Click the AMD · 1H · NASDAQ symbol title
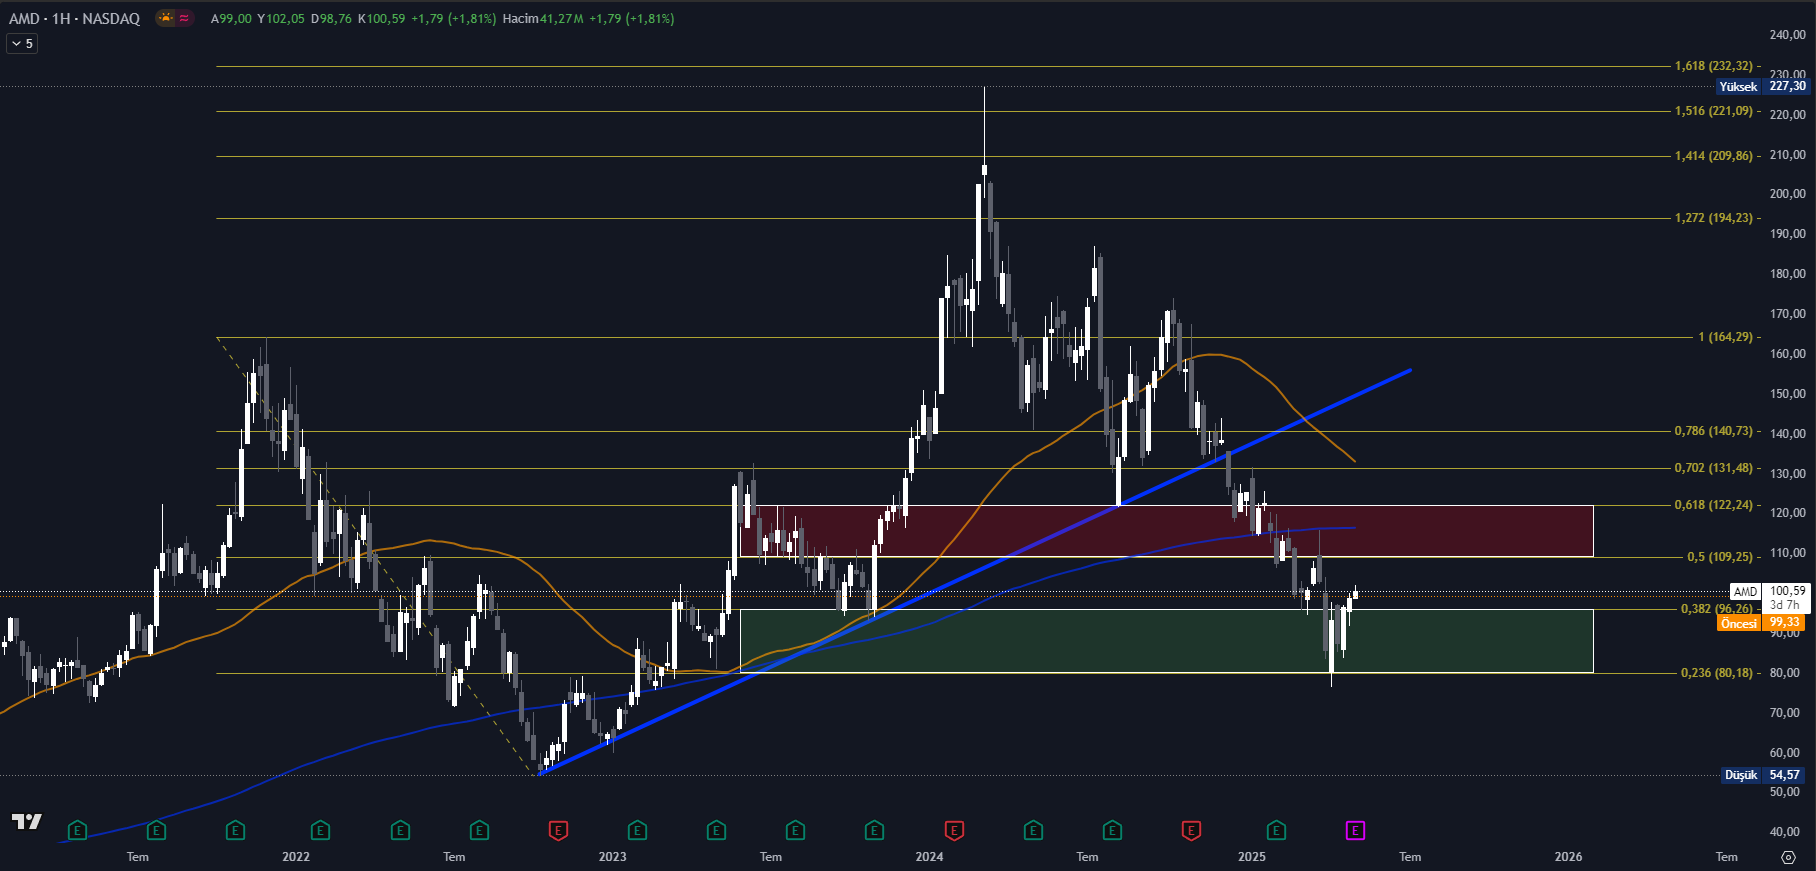Image resolution: width=1816 pixels, height=871 pixels. [x=75, y=19]
